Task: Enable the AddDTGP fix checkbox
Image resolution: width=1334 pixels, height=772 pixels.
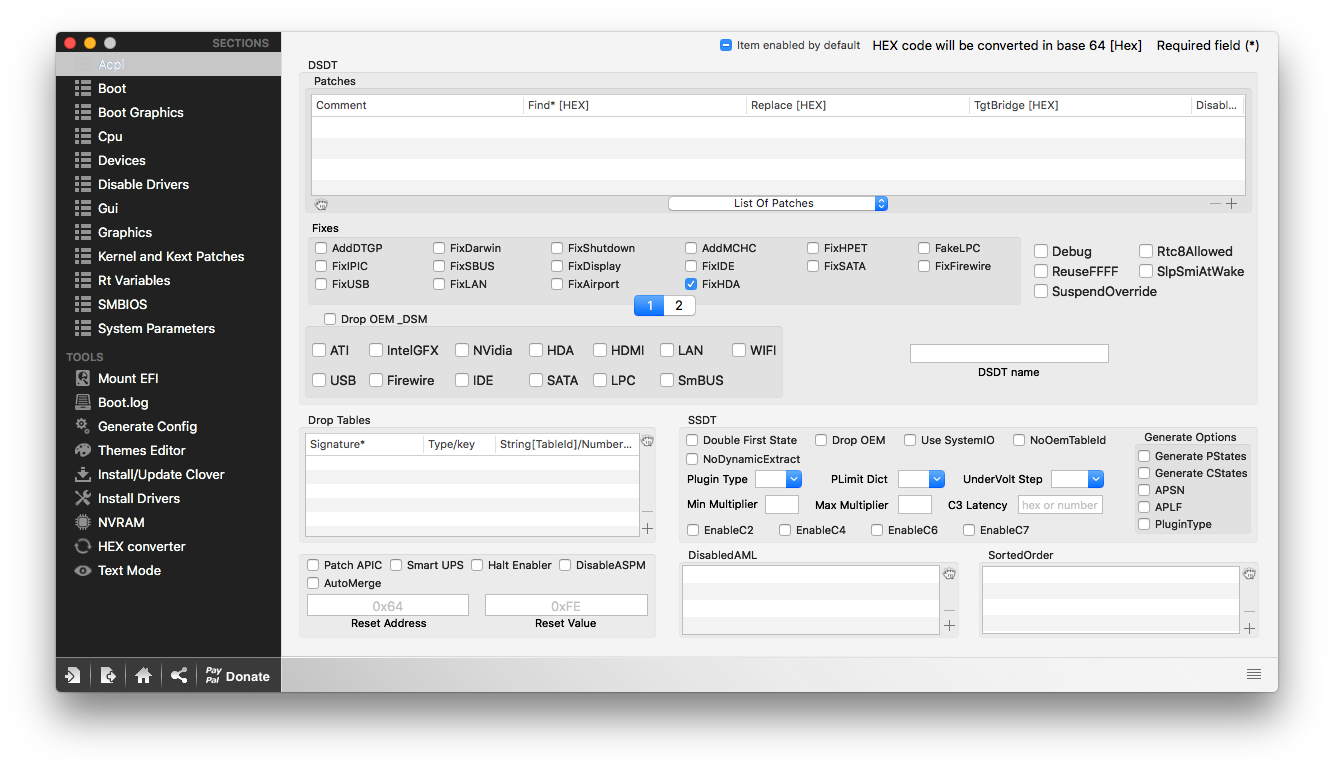Action: click(321, 248)
